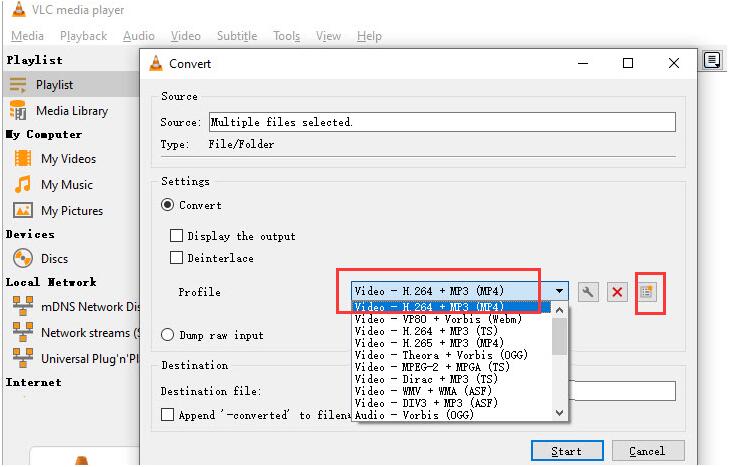Choose Video - Dirac + MP3 (TS) option

click(451, 379)
